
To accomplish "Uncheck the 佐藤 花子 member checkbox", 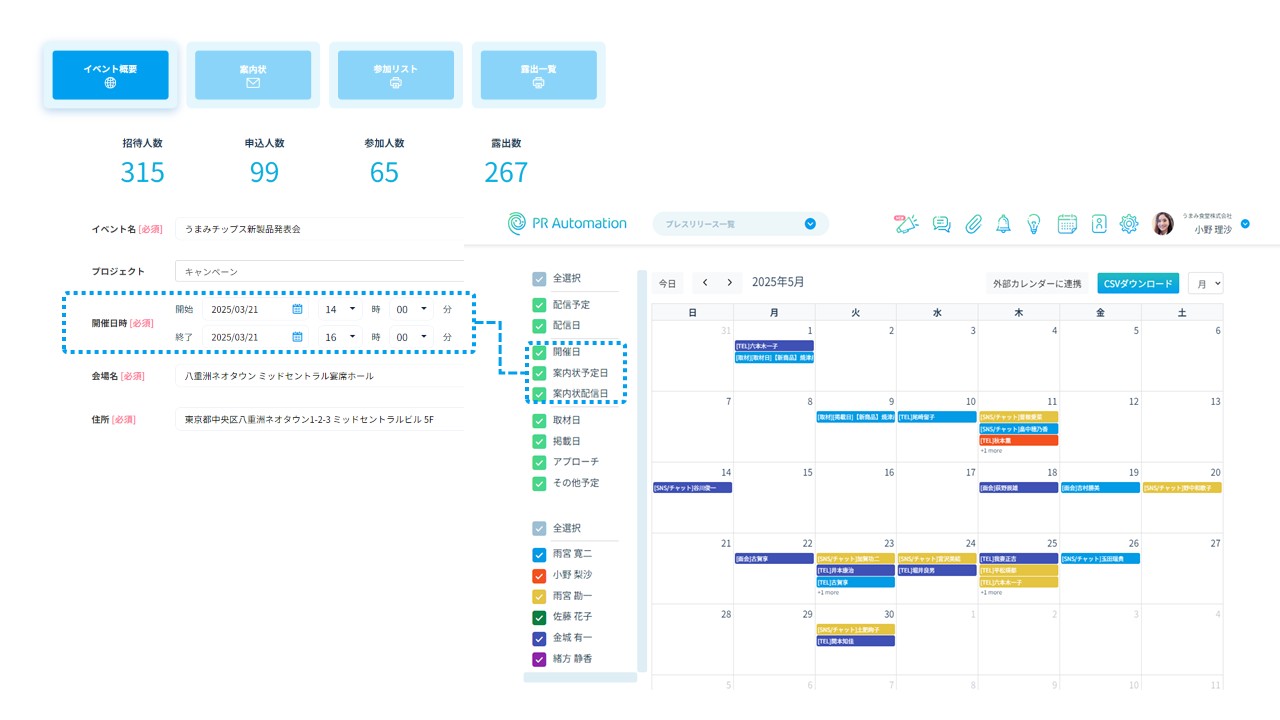I will click(x=540, y=617).
